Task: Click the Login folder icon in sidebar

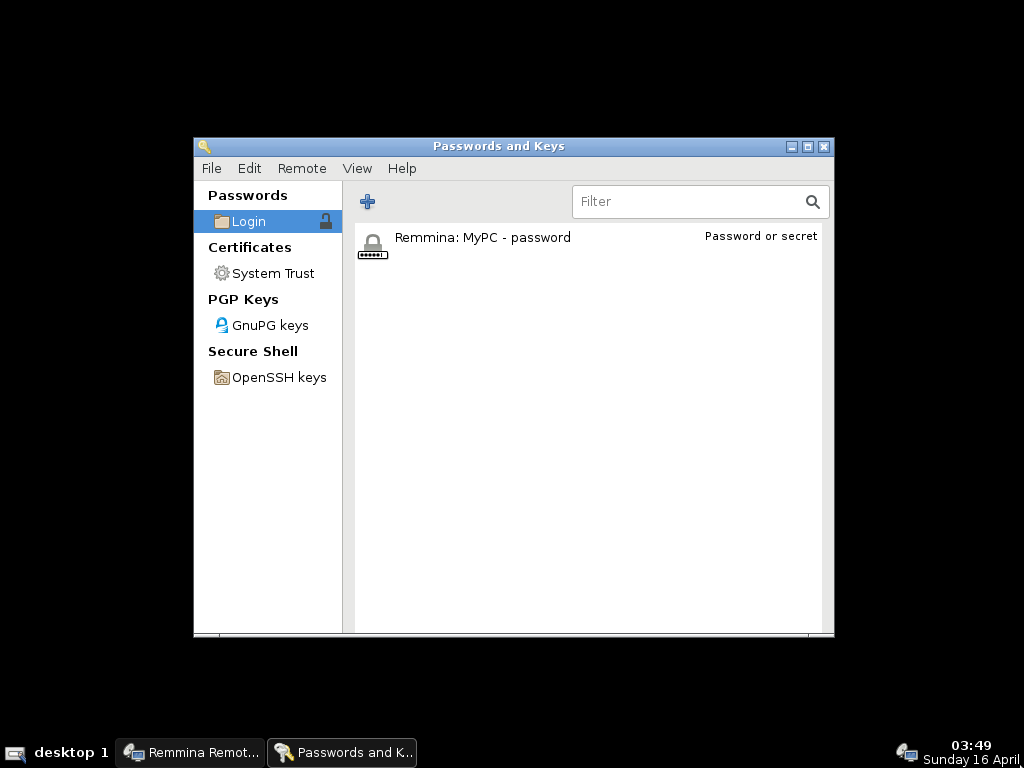Action: pyautogui.click(x=222, y=221)
